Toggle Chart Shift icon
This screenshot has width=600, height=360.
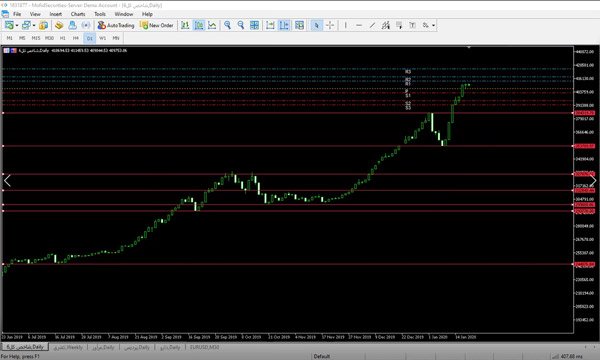[284, 25]
